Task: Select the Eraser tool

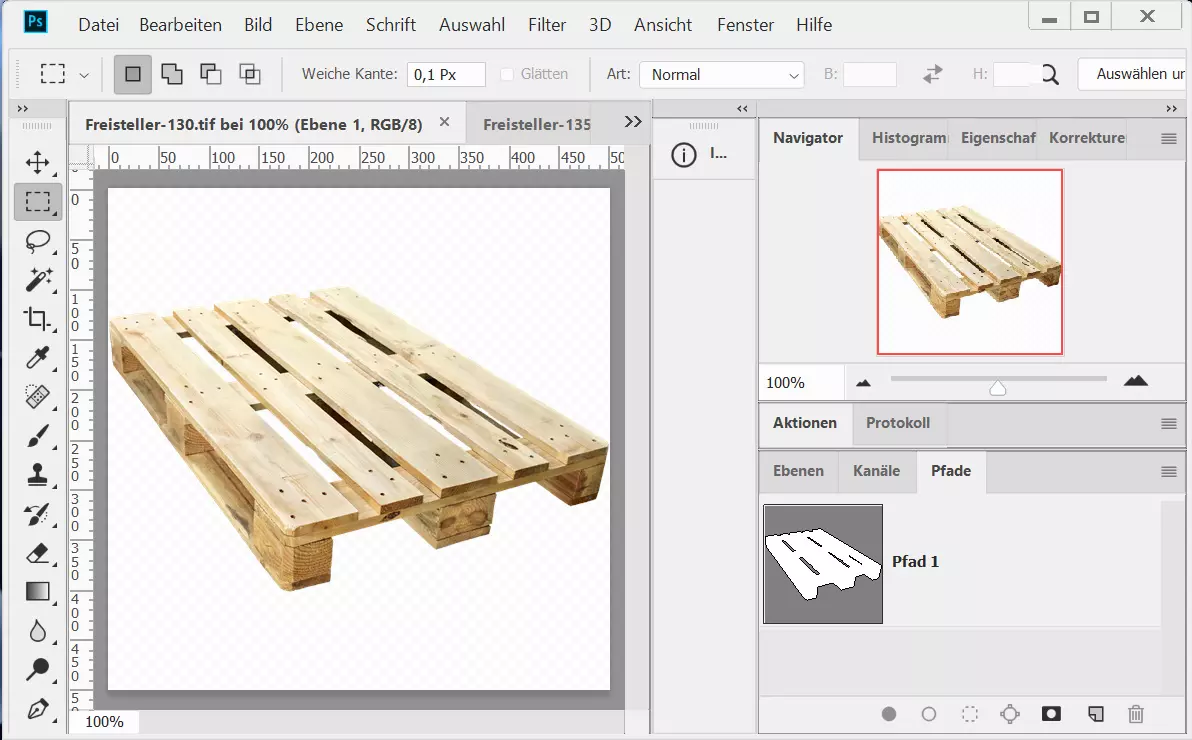Action: coord(37,553)
